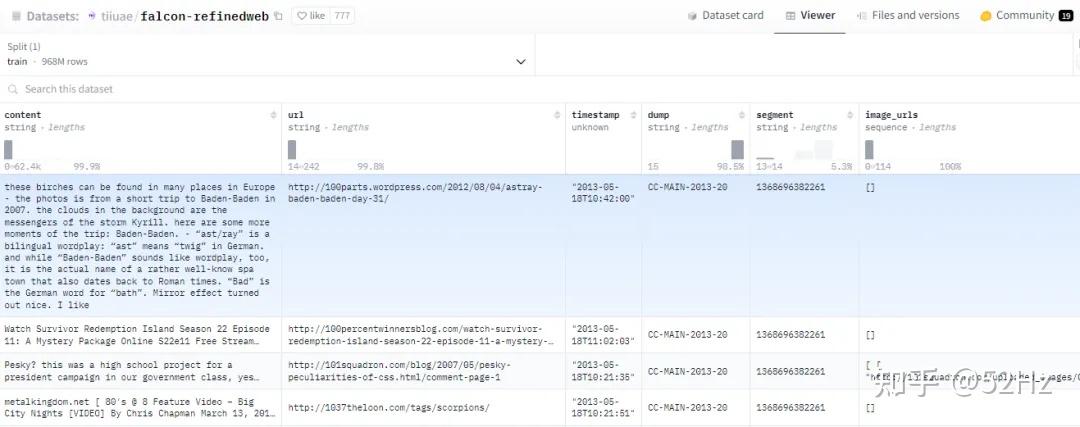Sort by content column arrows icon
1080x427 pixels.
coord(274,115)
